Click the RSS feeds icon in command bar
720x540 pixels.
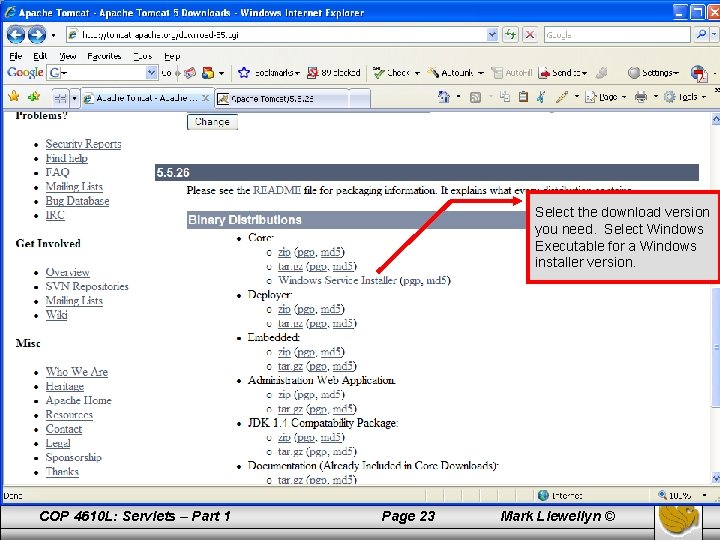pos(475,97)
